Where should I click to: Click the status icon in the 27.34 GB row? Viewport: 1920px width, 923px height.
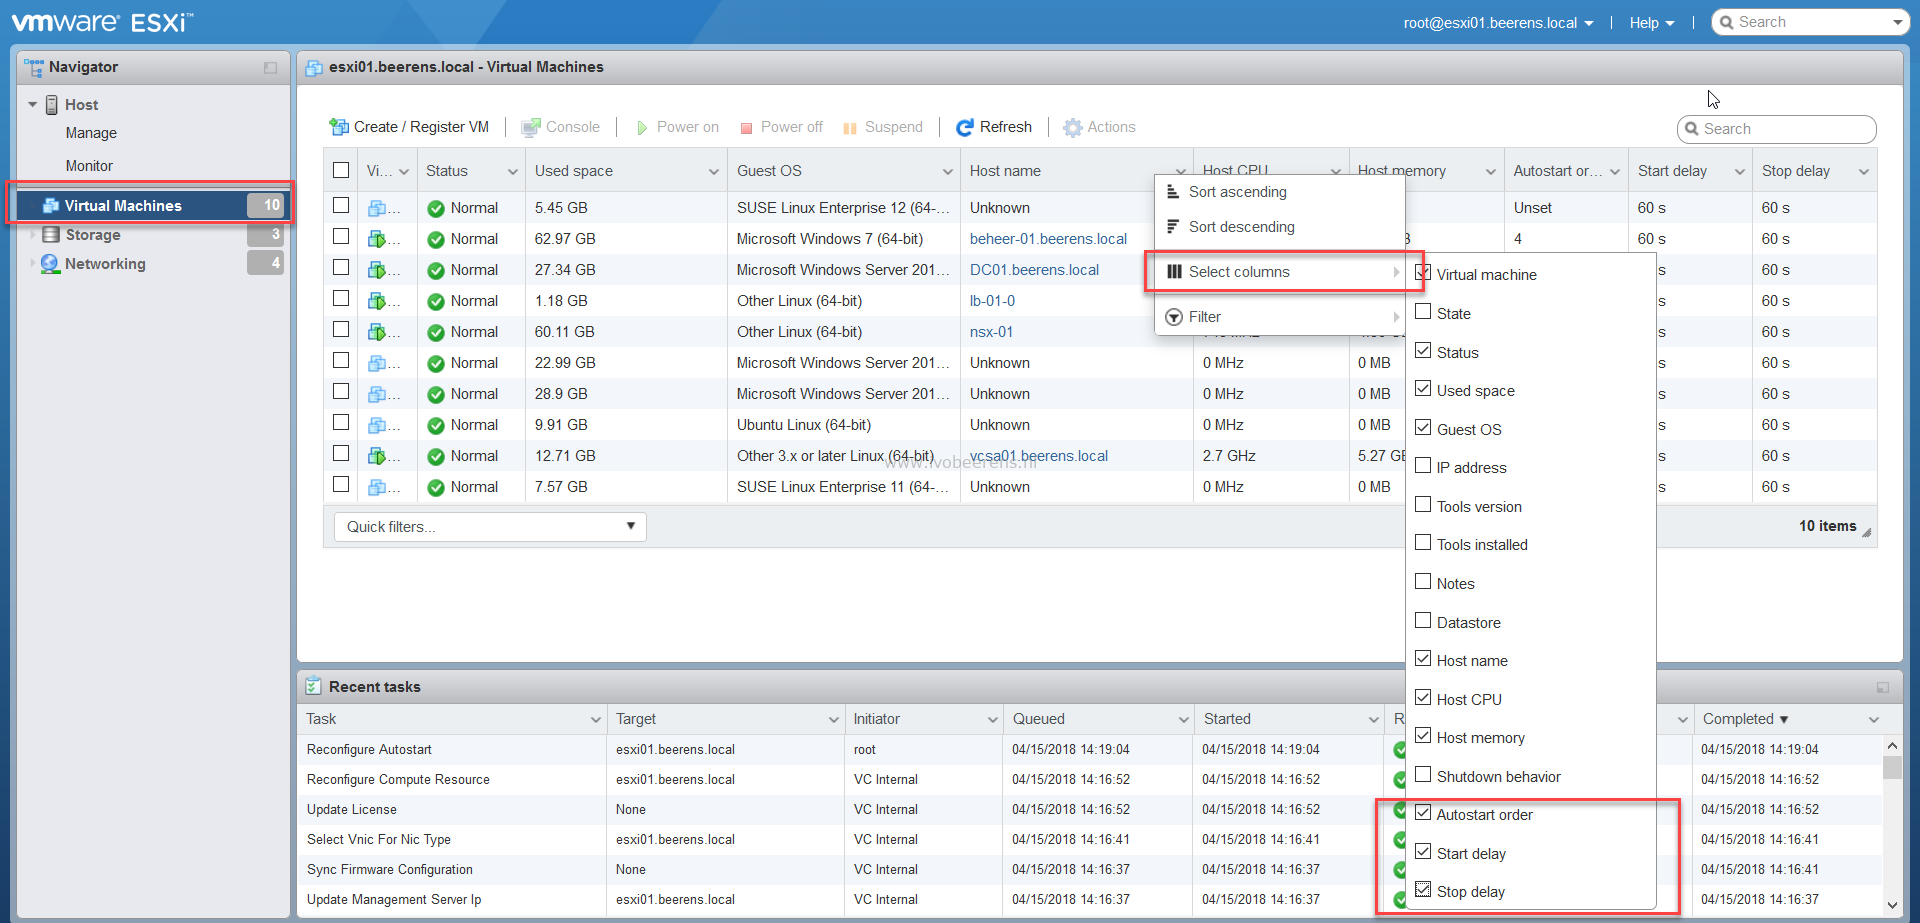tap(436, 271)
